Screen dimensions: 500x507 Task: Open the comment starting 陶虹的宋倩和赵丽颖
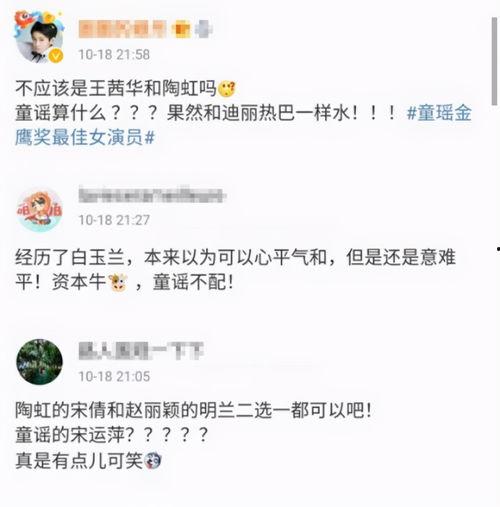(193, 435)
